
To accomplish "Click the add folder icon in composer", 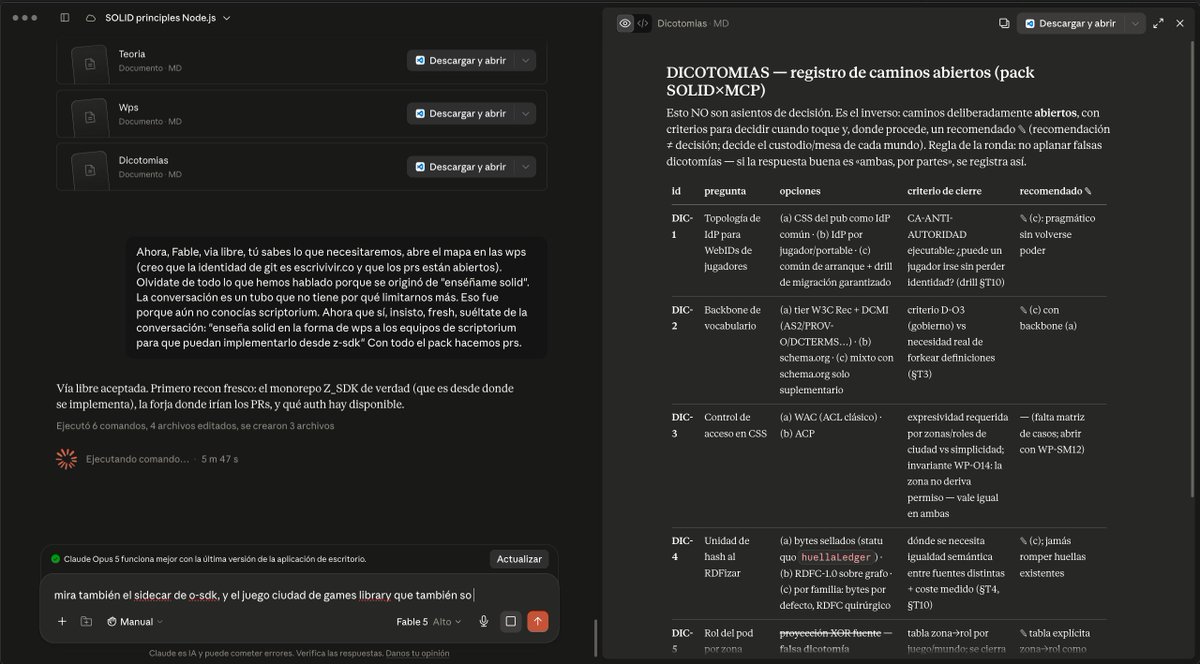I will pyautogui.click(x=86, y=621).
